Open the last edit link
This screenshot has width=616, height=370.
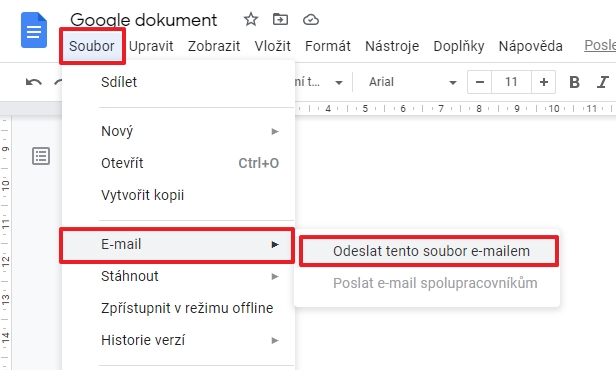600,45
